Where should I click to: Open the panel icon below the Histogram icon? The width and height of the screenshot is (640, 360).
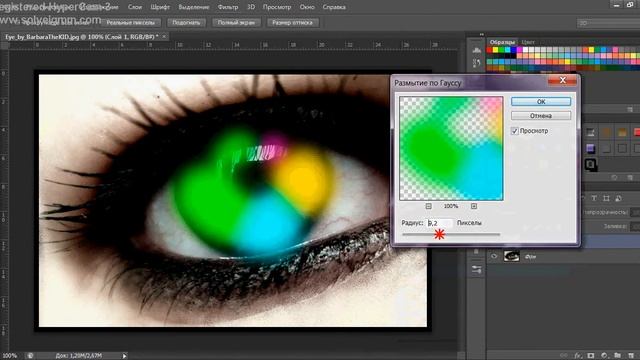click(476, 63)
